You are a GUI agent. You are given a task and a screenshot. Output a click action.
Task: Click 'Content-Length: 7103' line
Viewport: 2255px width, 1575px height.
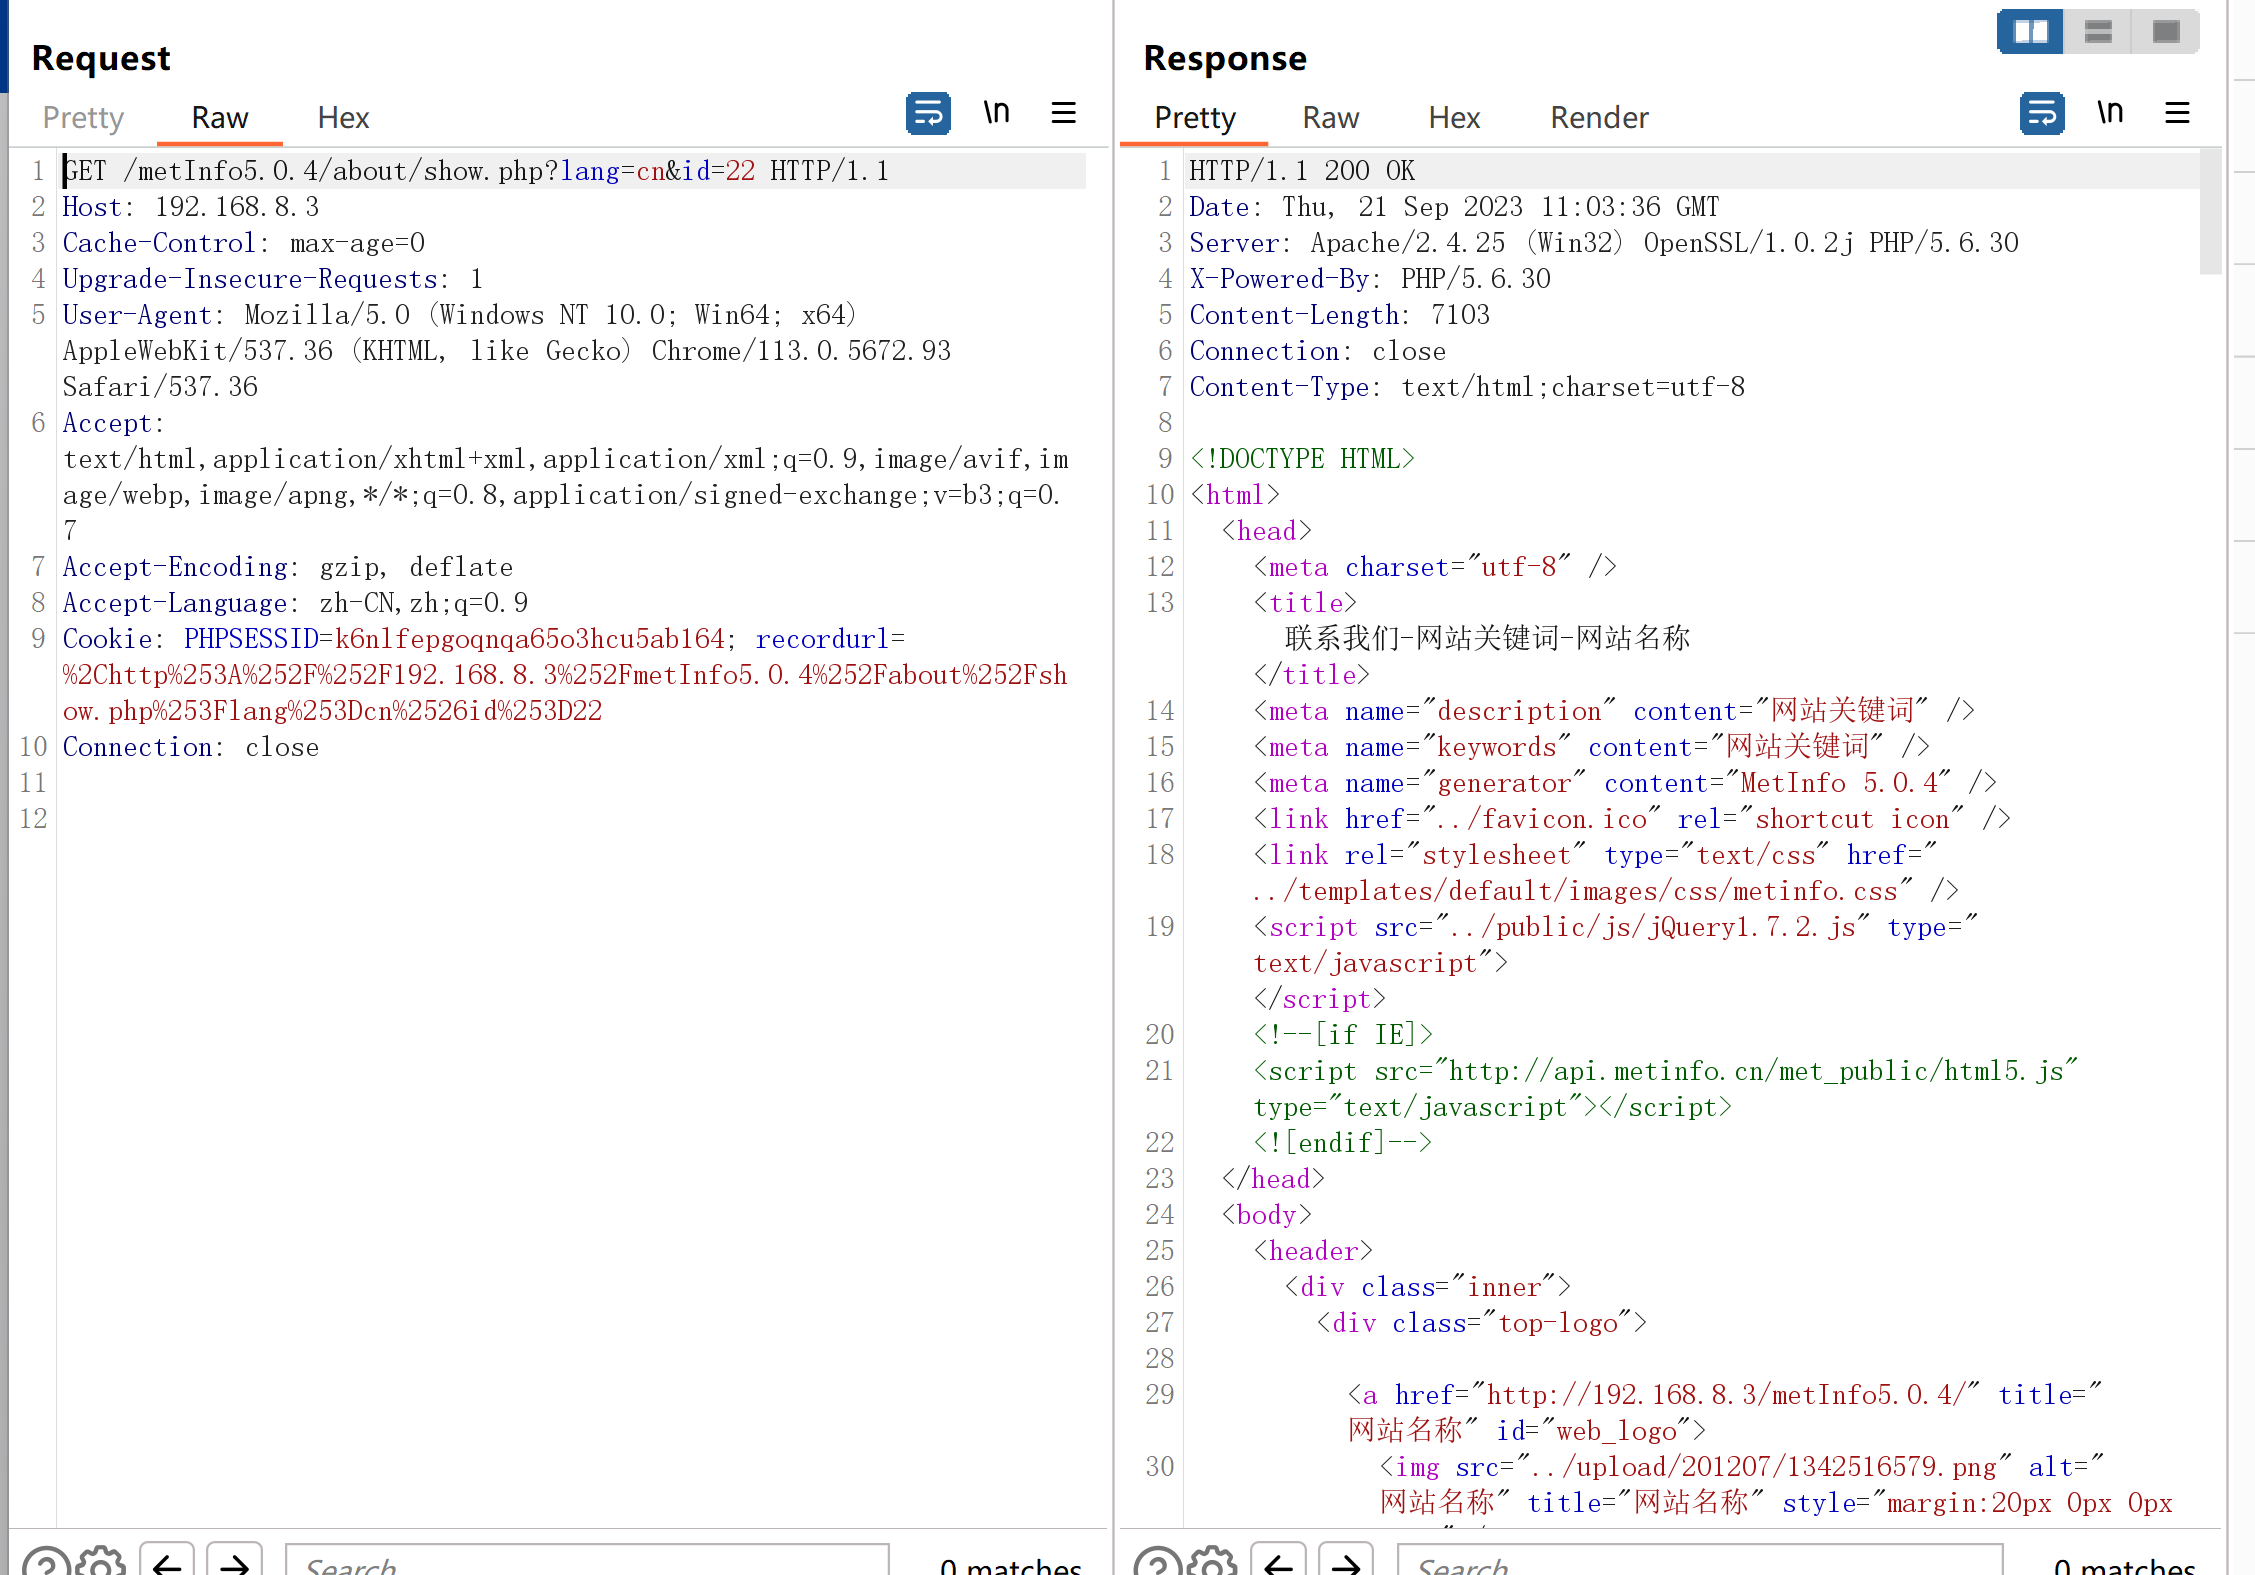coord(1339,315)
